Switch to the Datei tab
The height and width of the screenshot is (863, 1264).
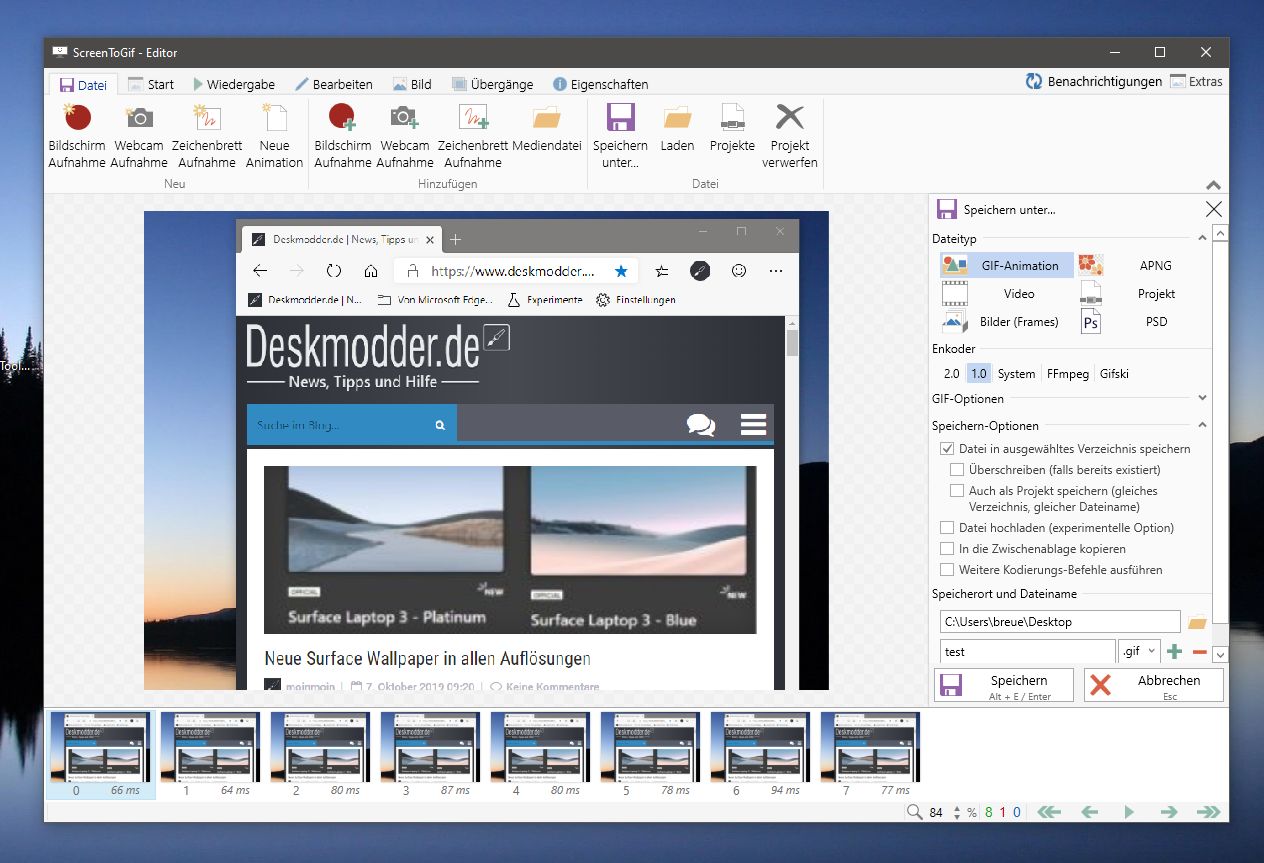[x=83, y=85]
